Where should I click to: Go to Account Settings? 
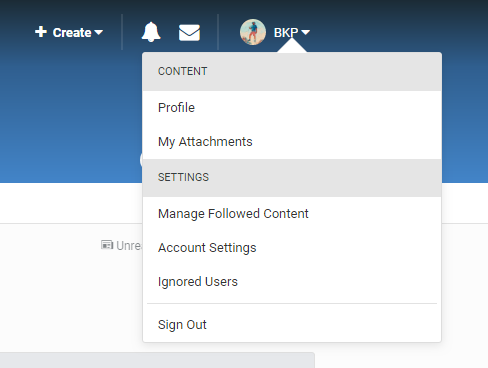coord(292,248)
